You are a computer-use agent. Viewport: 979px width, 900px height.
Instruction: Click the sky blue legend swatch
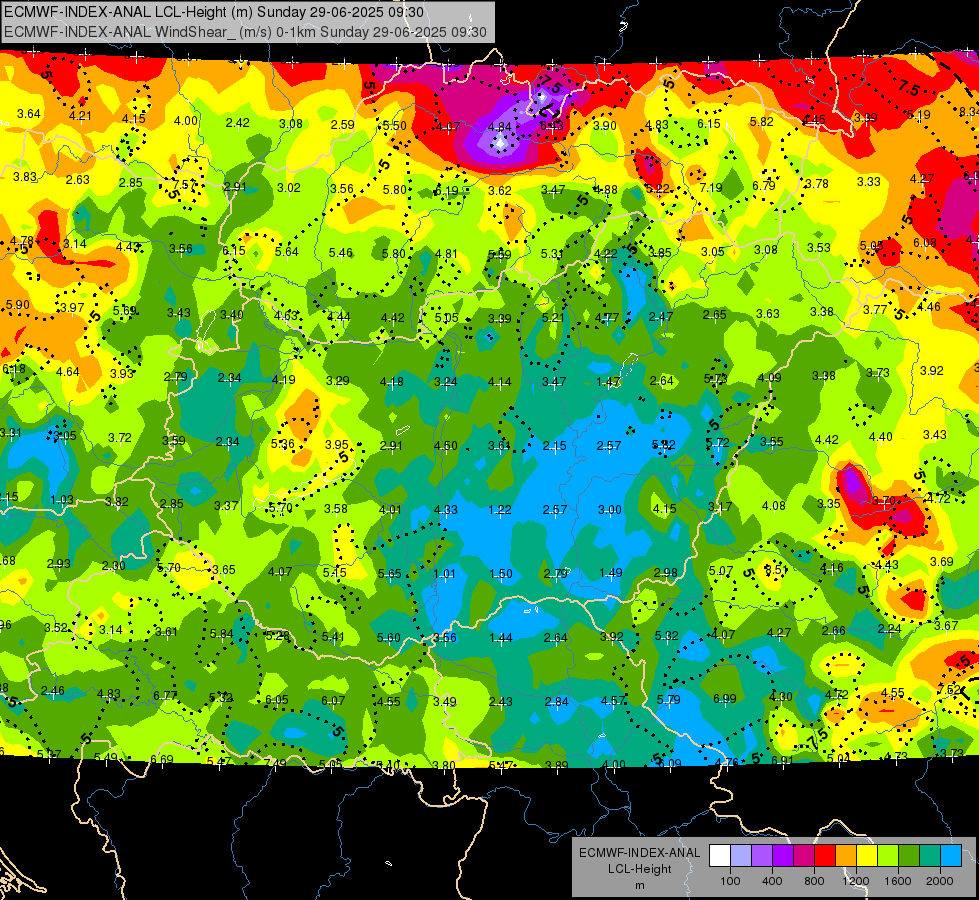click(x=951, y=856)
